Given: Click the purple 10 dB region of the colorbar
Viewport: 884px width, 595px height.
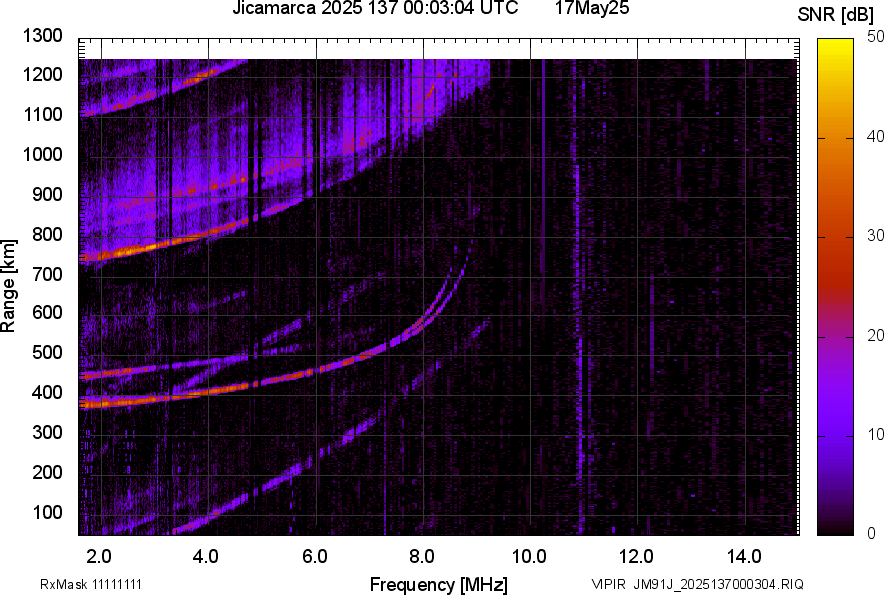Looking at the screenshot, I should point(836,436).
